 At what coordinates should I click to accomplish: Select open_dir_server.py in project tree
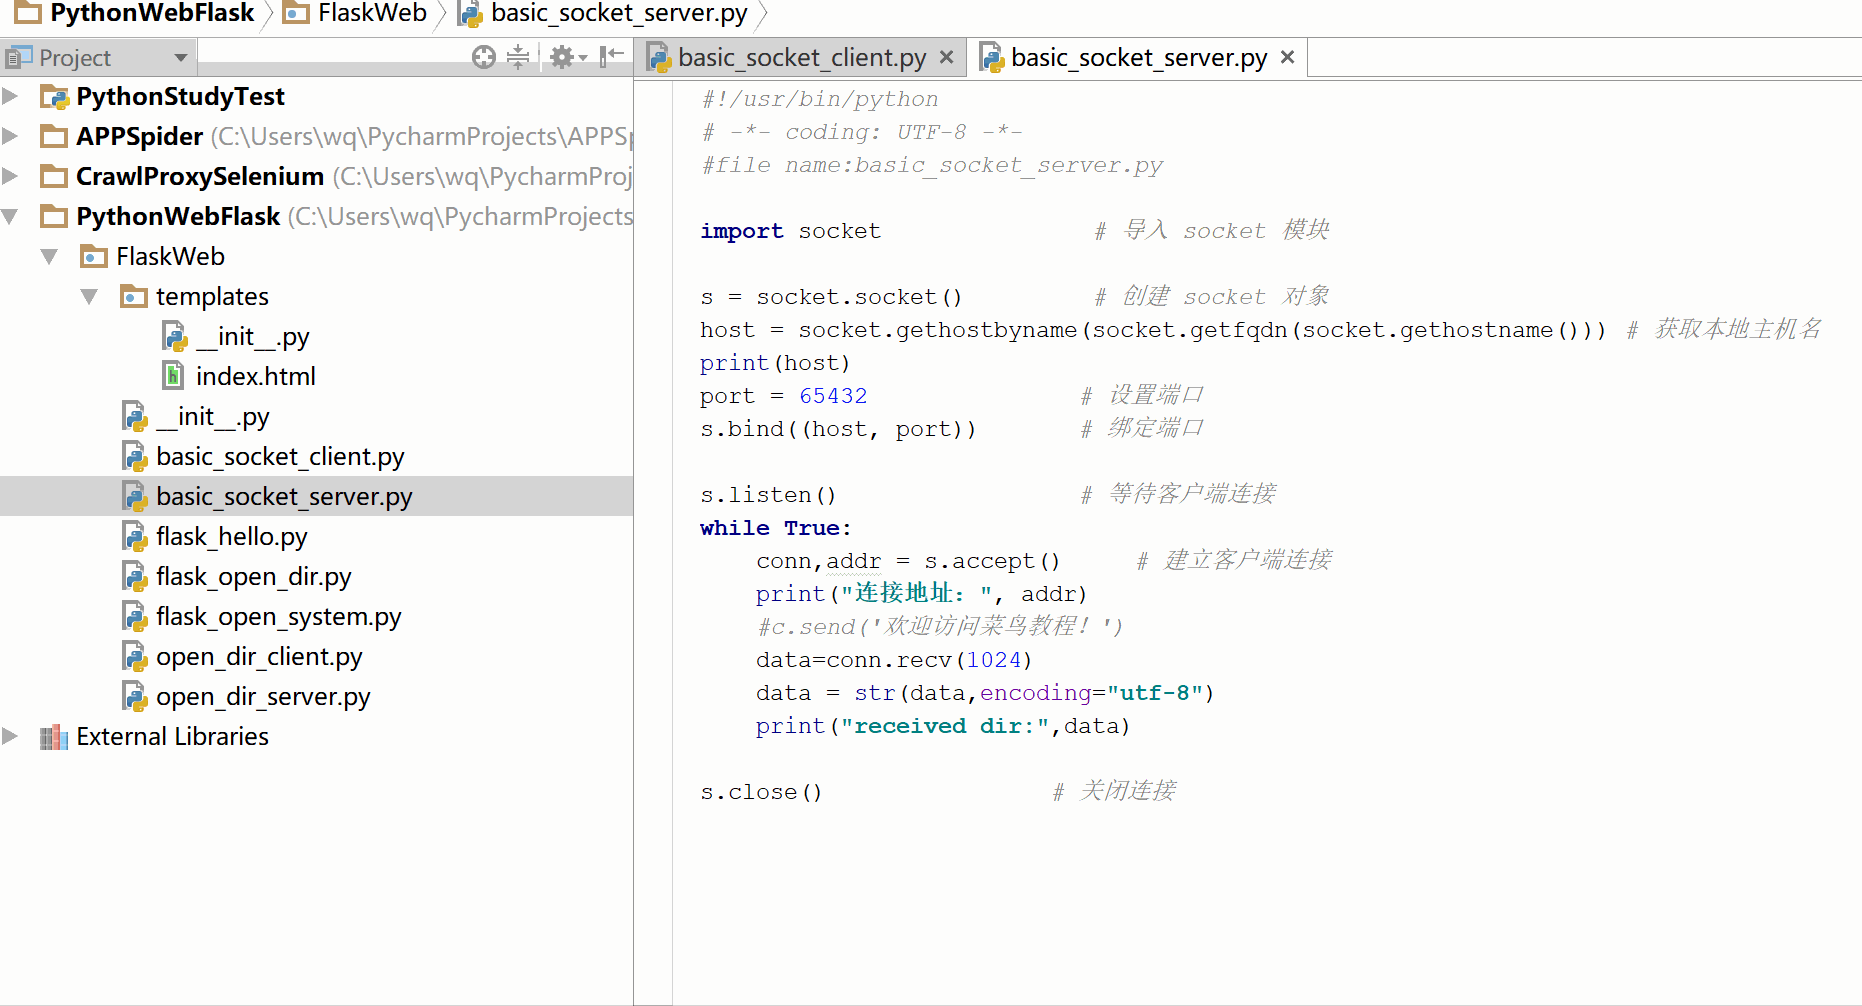(x=263, y=696)
